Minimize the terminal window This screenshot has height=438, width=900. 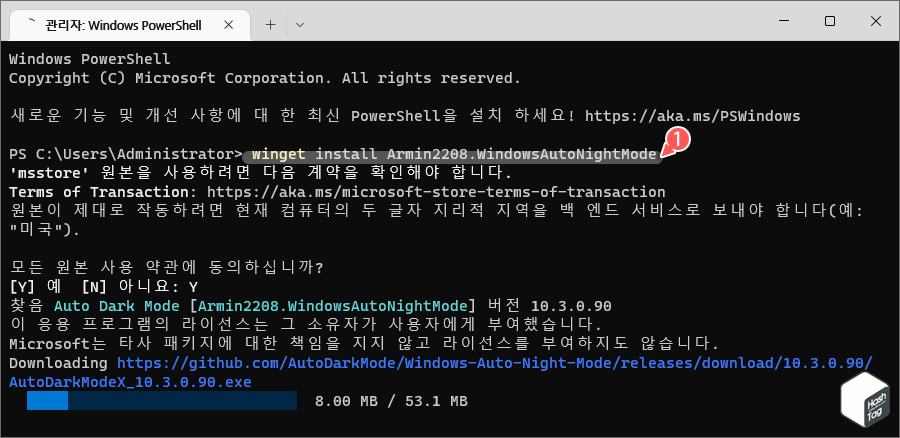point(783,21)
